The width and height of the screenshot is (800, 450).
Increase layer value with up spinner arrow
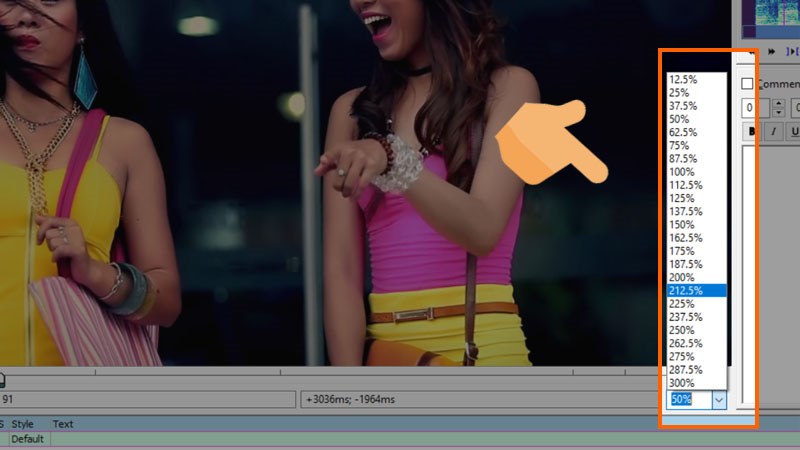click(778, 103)
